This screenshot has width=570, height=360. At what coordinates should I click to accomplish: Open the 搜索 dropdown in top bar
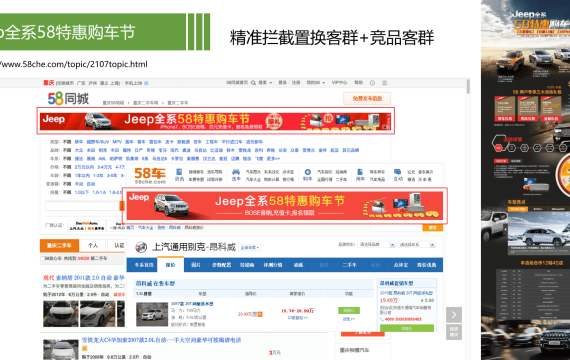pyautogui.click(x=265, y=83)
